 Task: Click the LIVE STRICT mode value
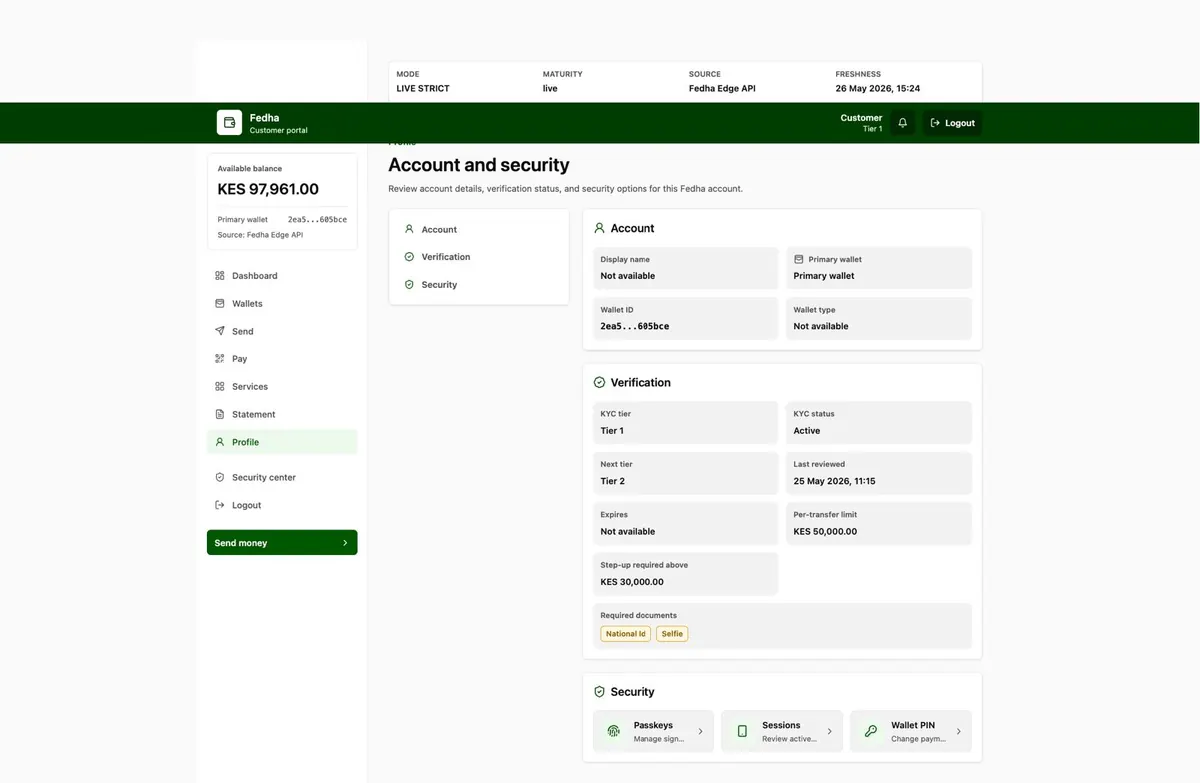pos(423,89)
